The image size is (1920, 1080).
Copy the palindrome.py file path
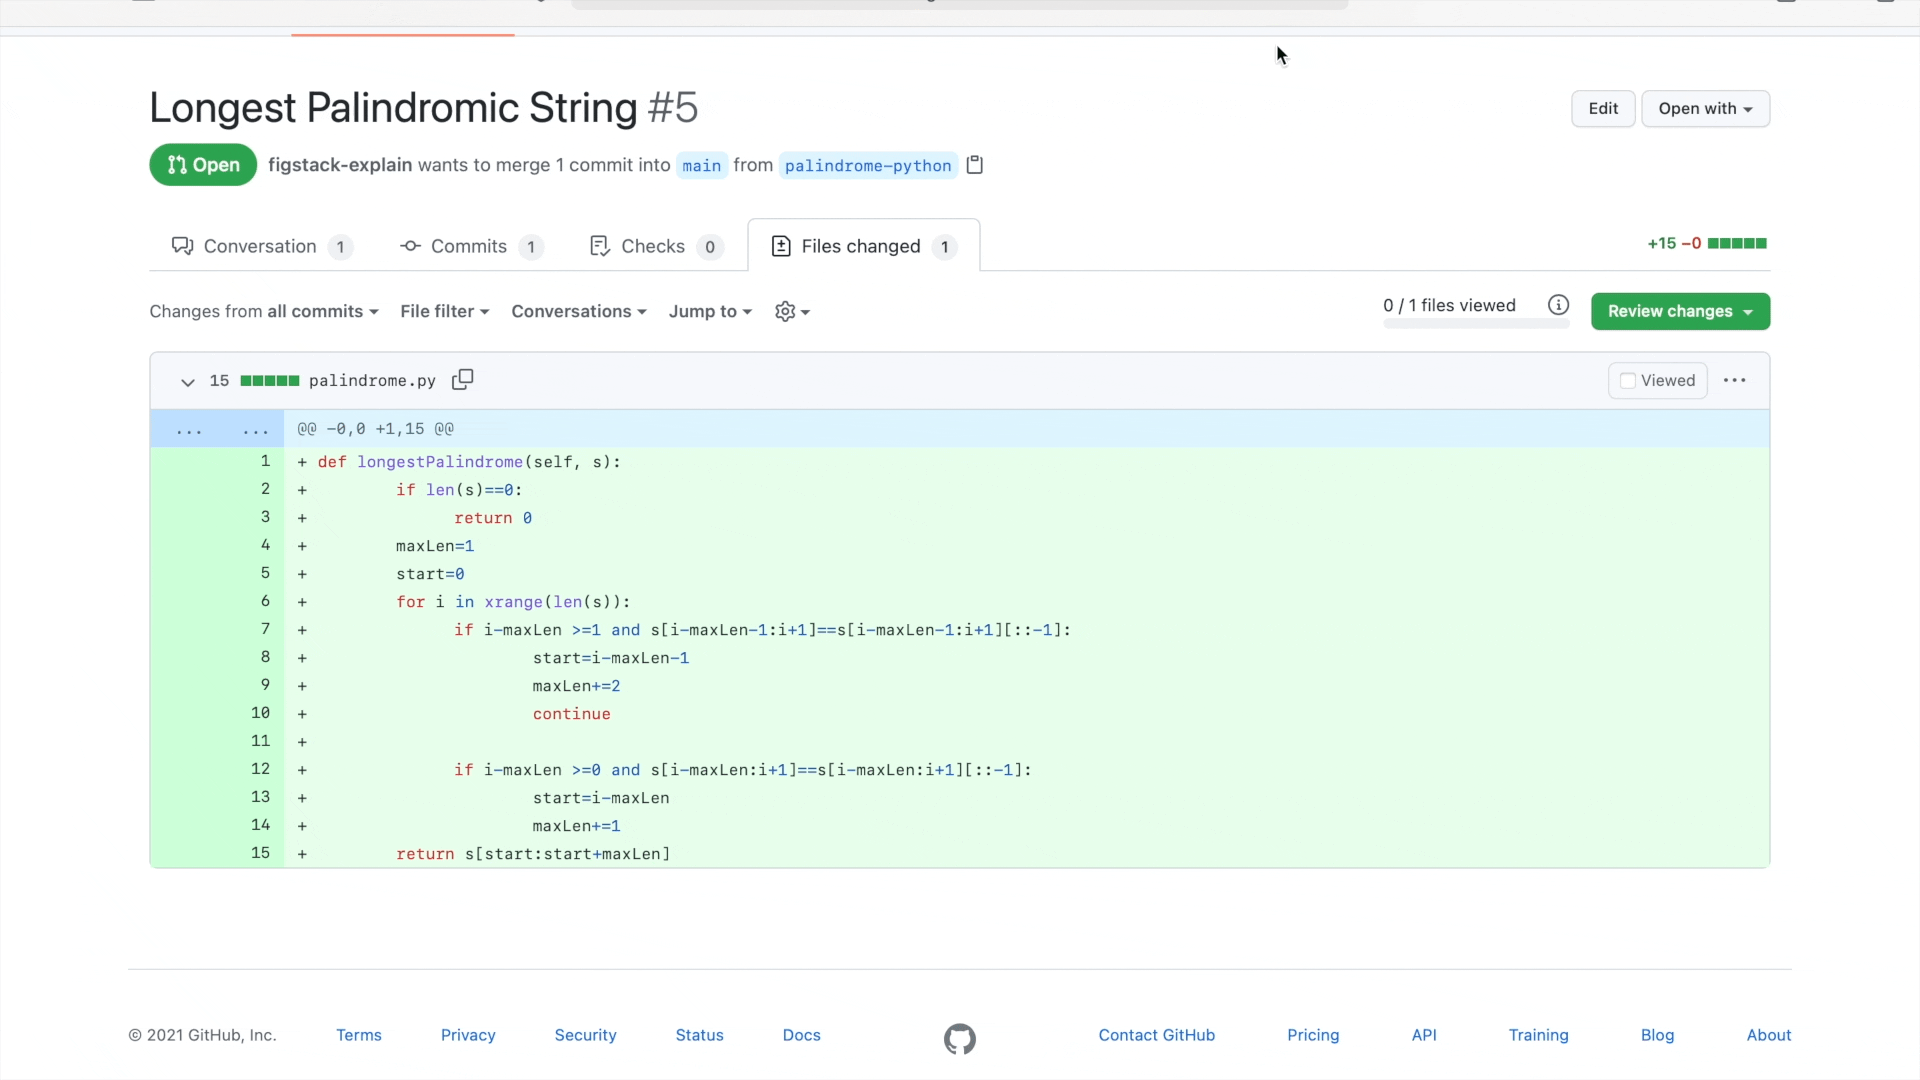[x=462, y=380]
